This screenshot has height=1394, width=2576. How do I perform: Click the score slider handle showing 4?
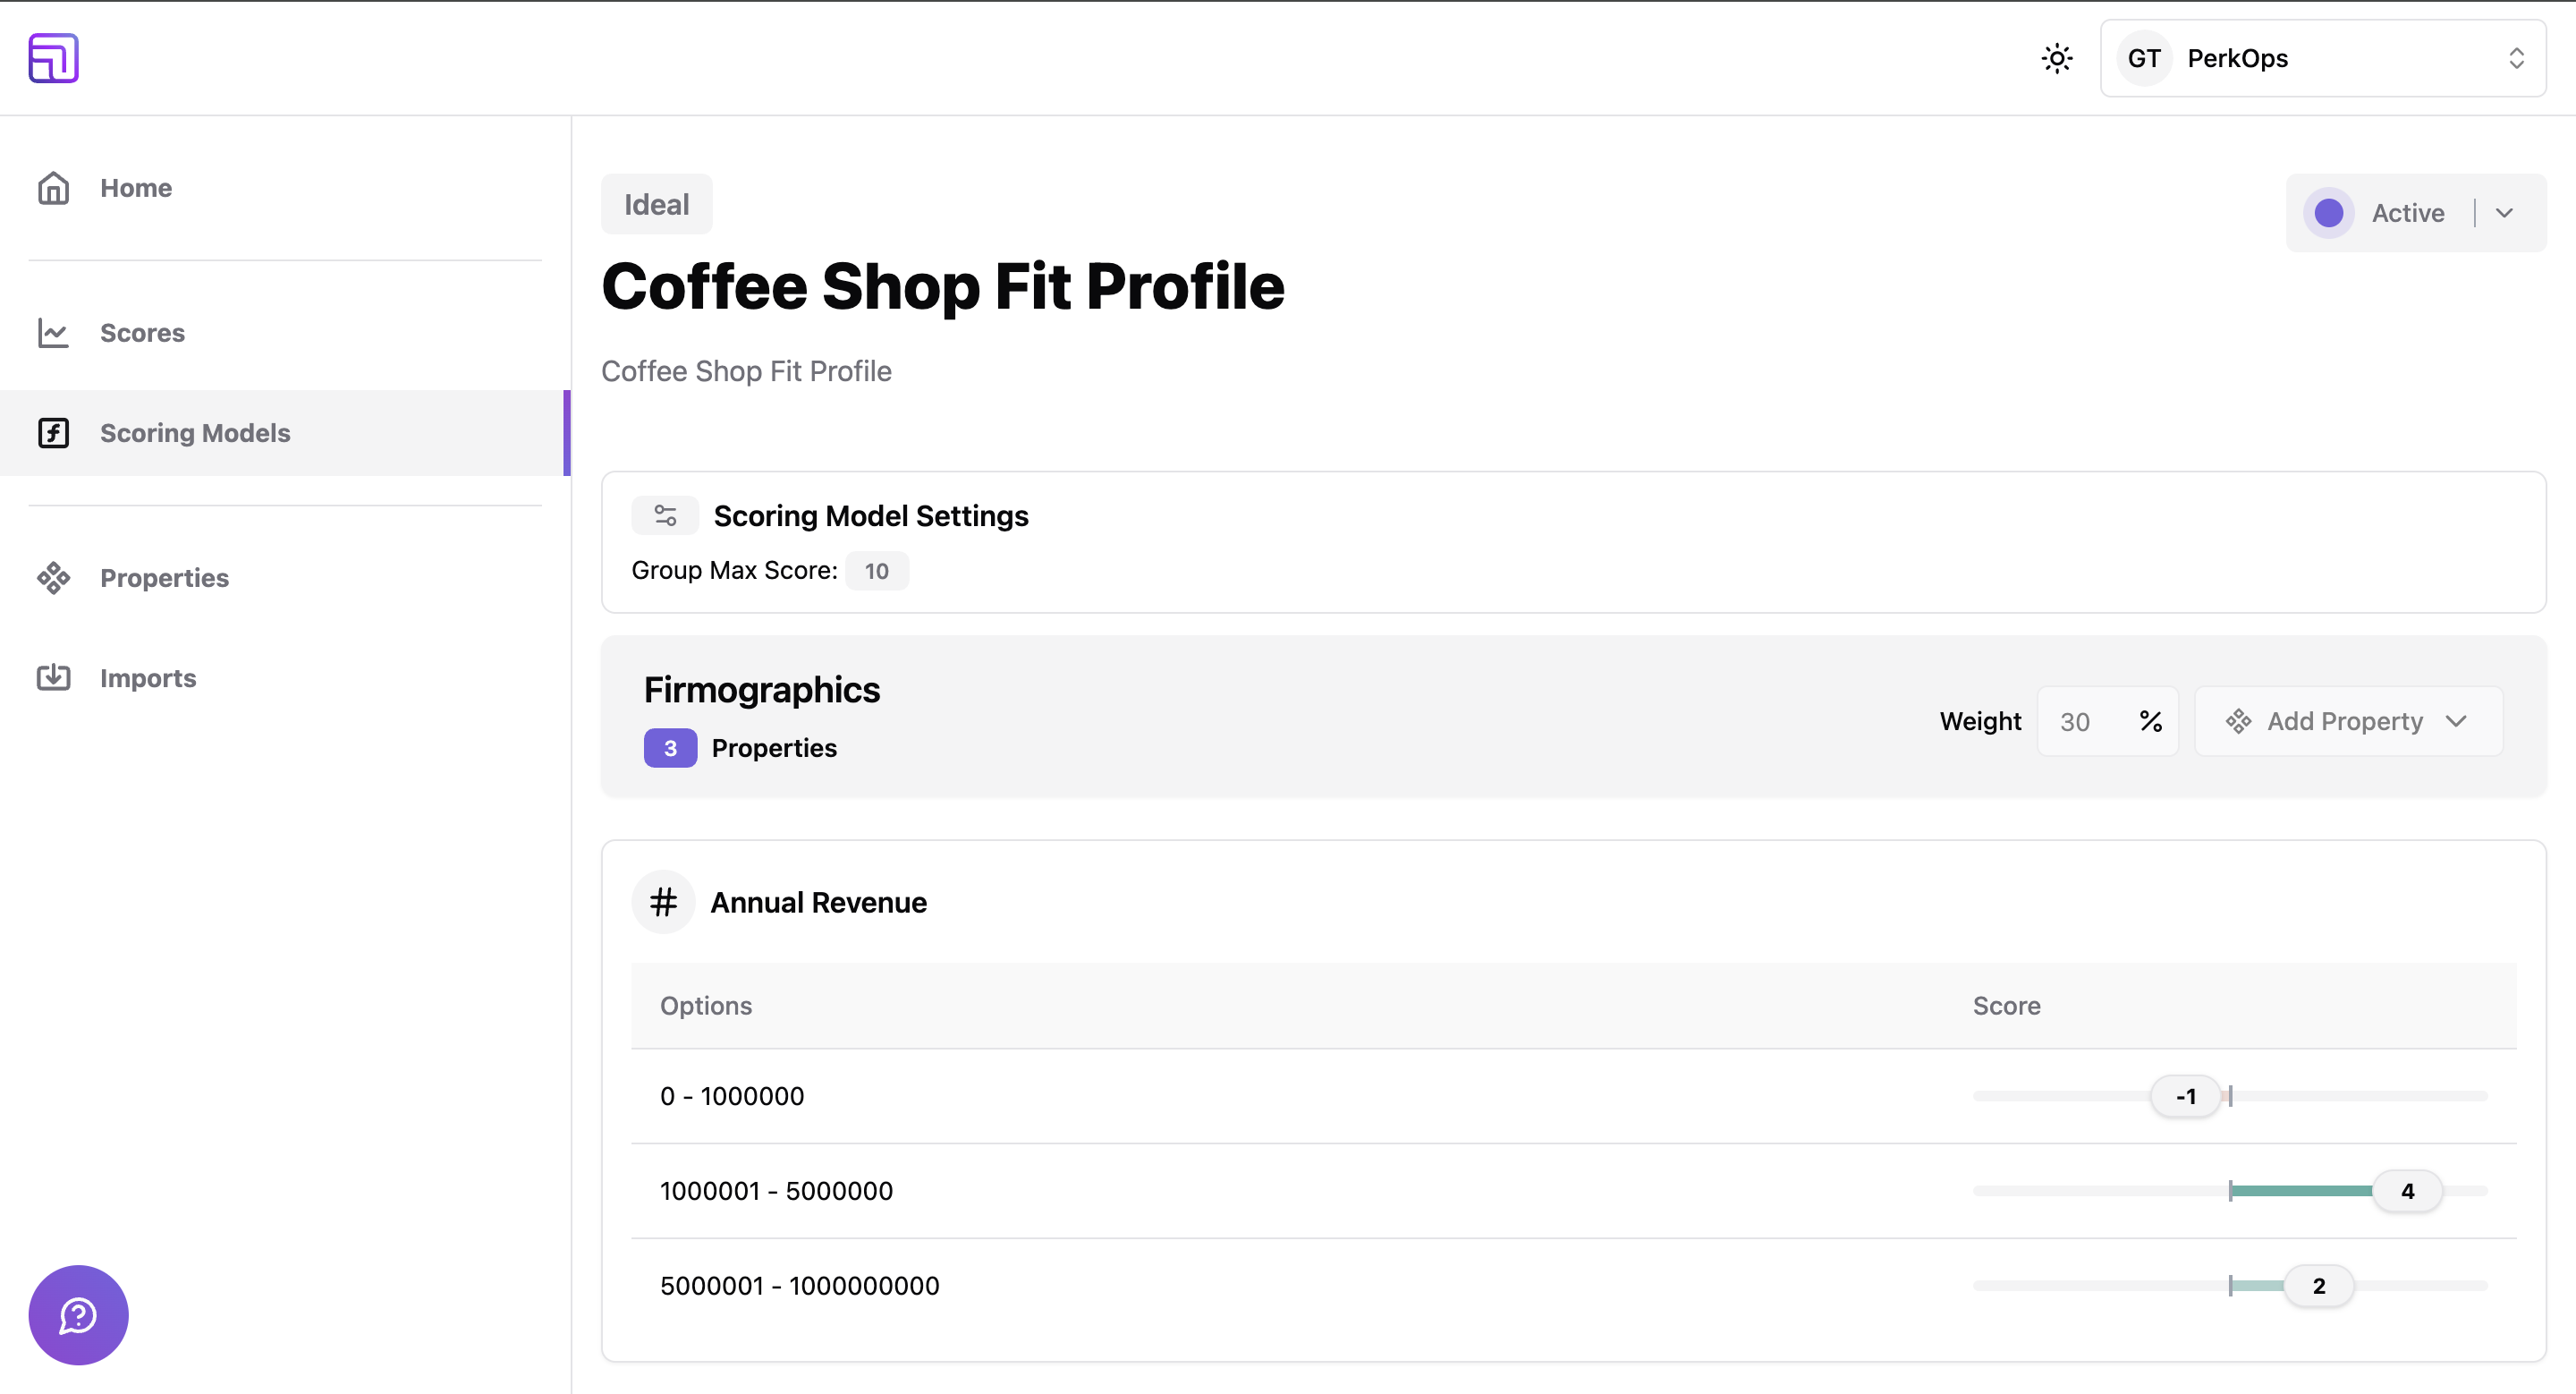tap(2407, 1191)
